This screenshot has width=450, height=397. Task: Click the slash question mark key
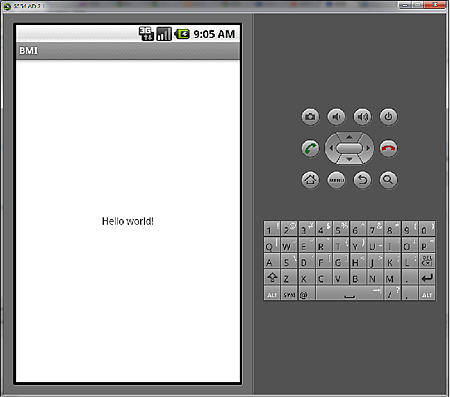(392, 293)
